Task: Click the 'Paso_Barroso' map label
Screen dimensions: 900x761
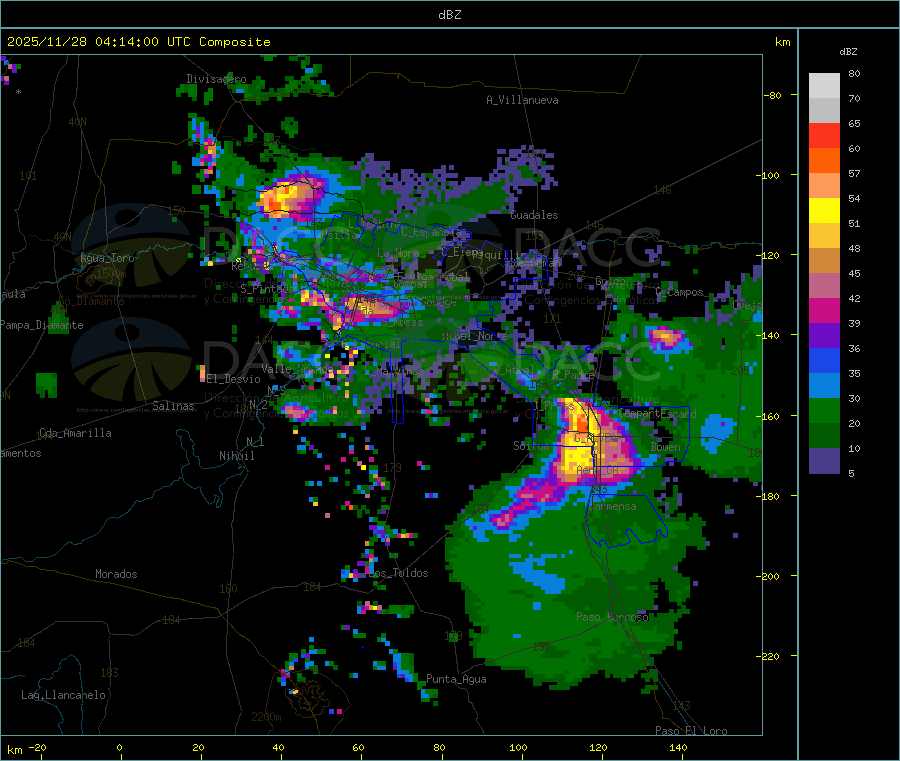Action: (x=612, y=617)
